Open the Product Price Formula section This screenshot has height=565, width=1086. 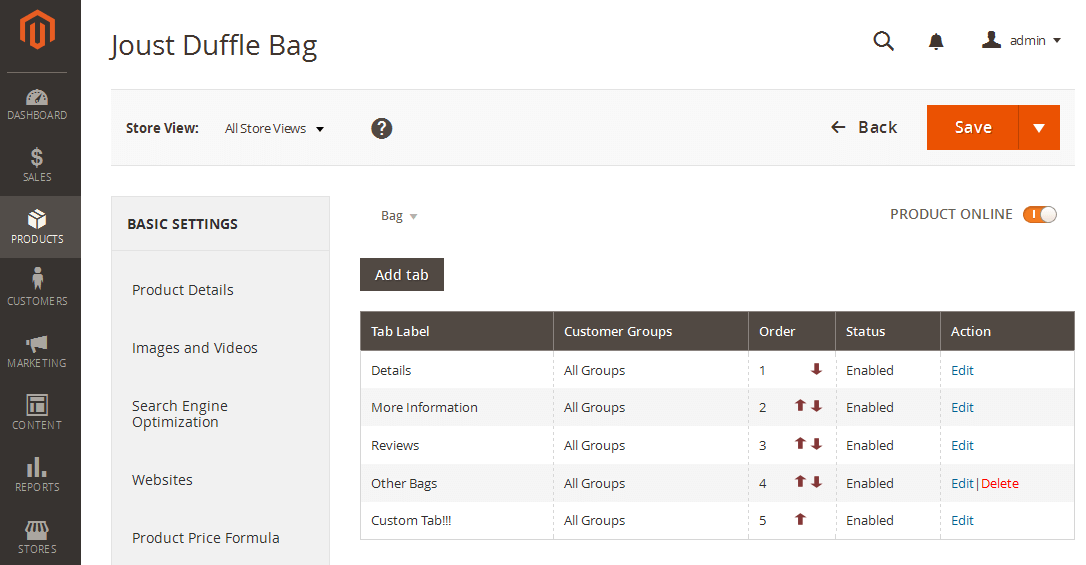[x=206, y=537]
